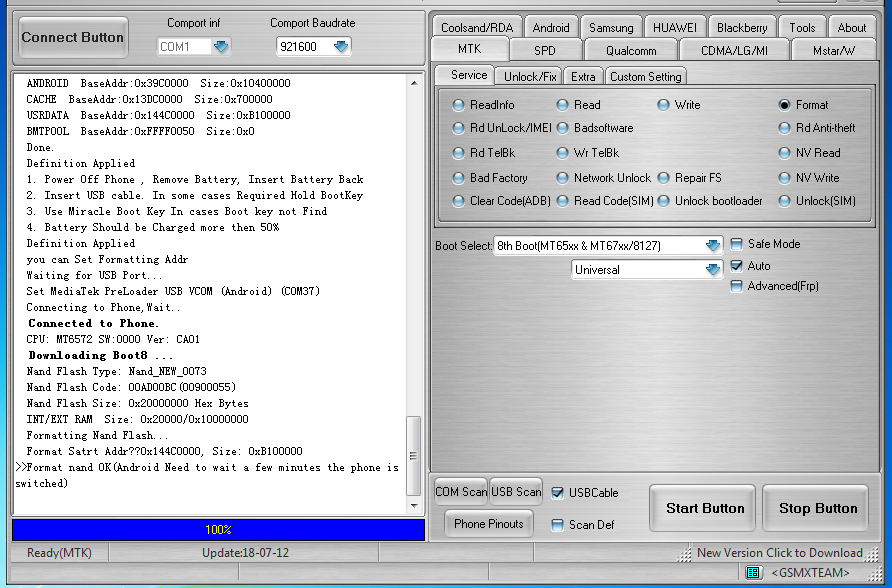892x588 pixels.
Task: Click the Start Button
Action: (703, 508)
